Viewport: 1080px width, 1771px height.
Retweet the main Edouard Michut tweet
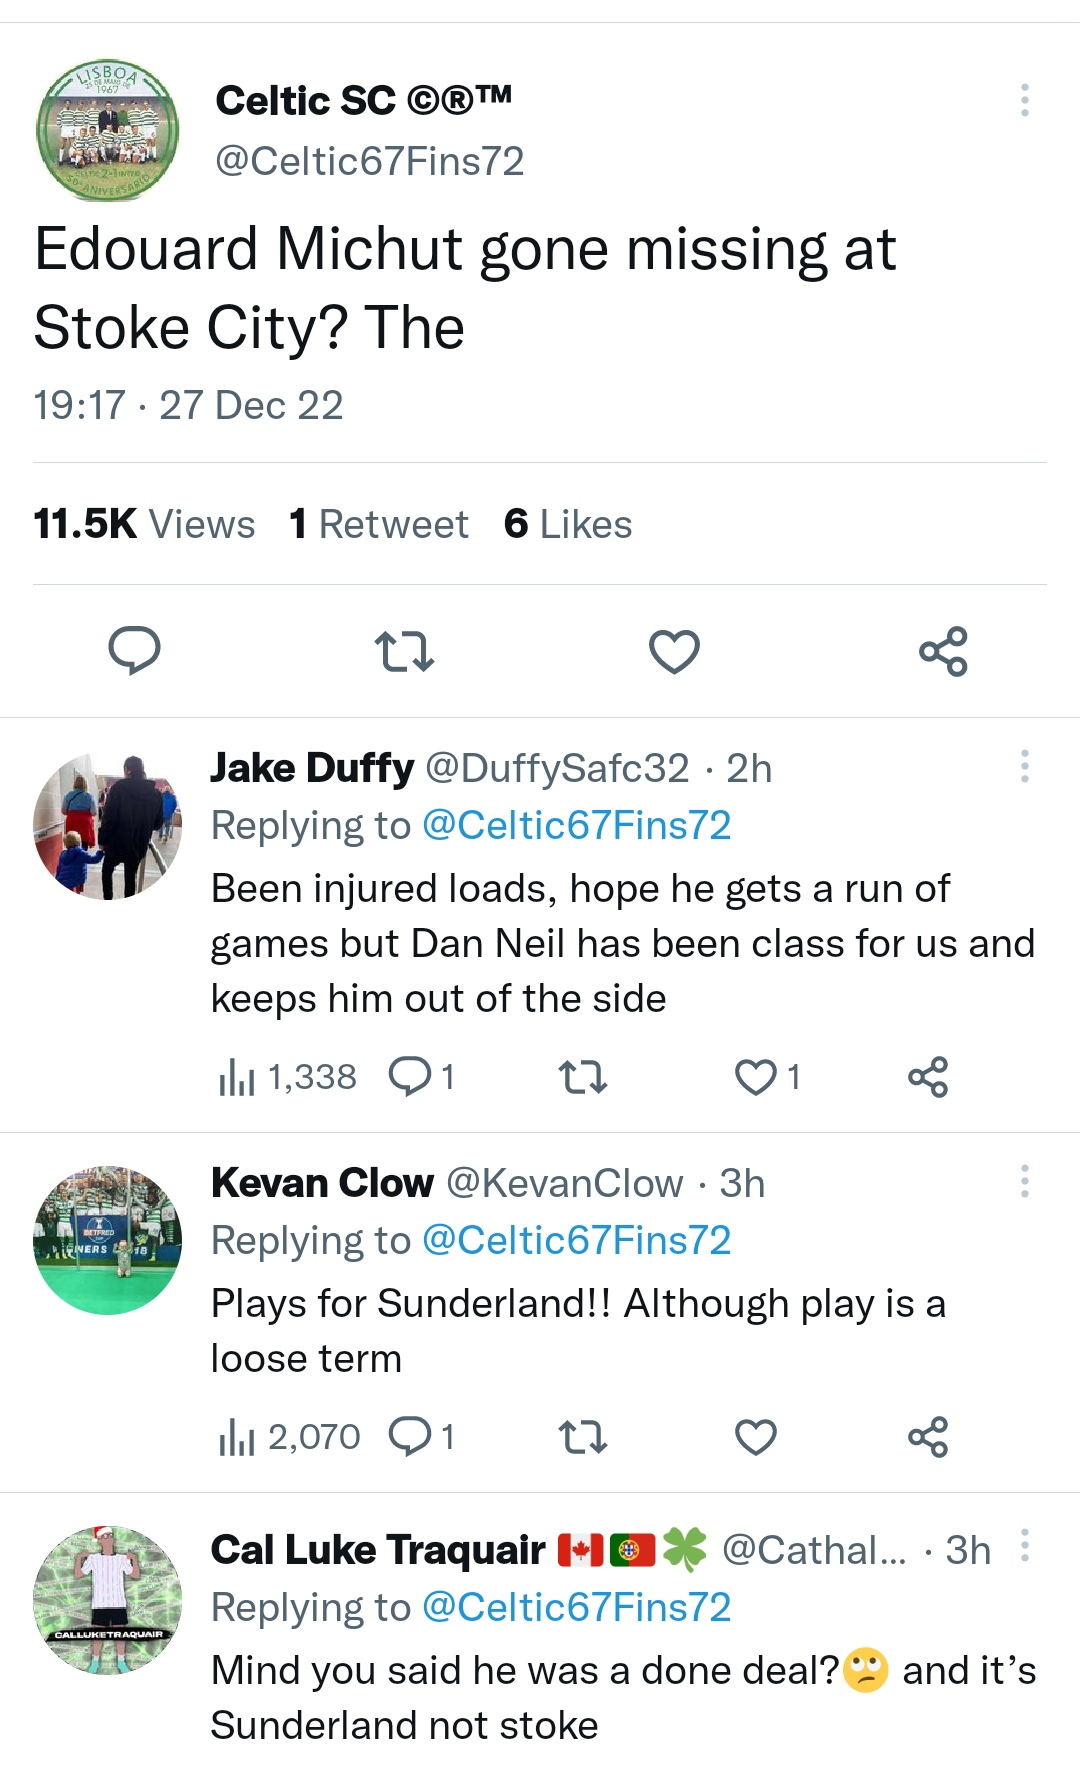404,651
